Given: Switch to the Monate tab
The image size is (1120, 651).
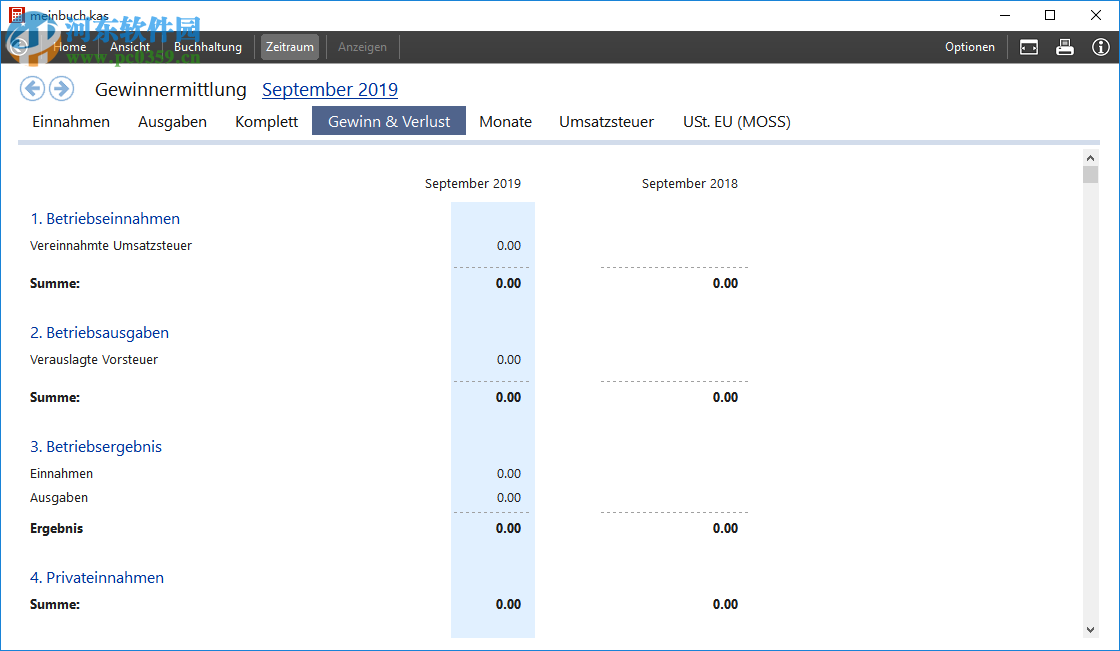Looking at the screenshot, I should 505,121.
